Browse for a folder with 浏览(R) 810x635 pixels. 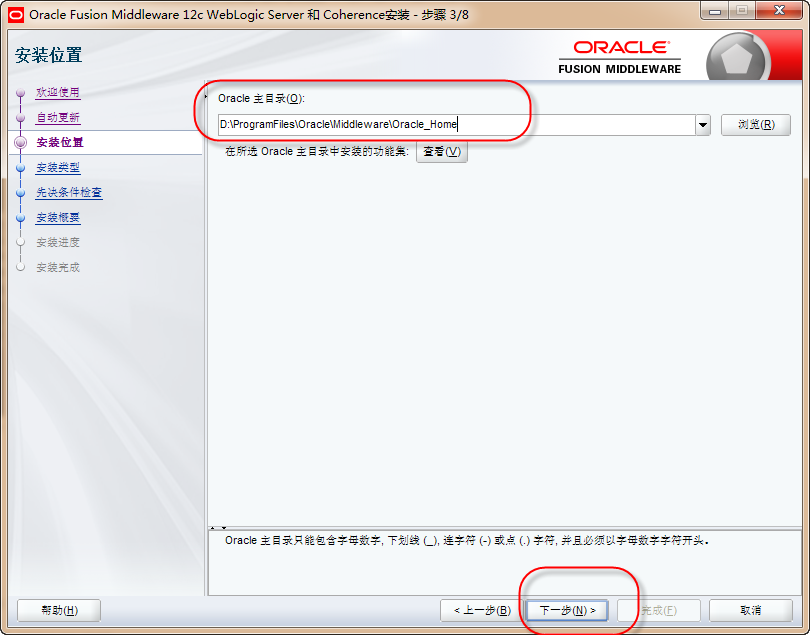[x=756, y=125]
